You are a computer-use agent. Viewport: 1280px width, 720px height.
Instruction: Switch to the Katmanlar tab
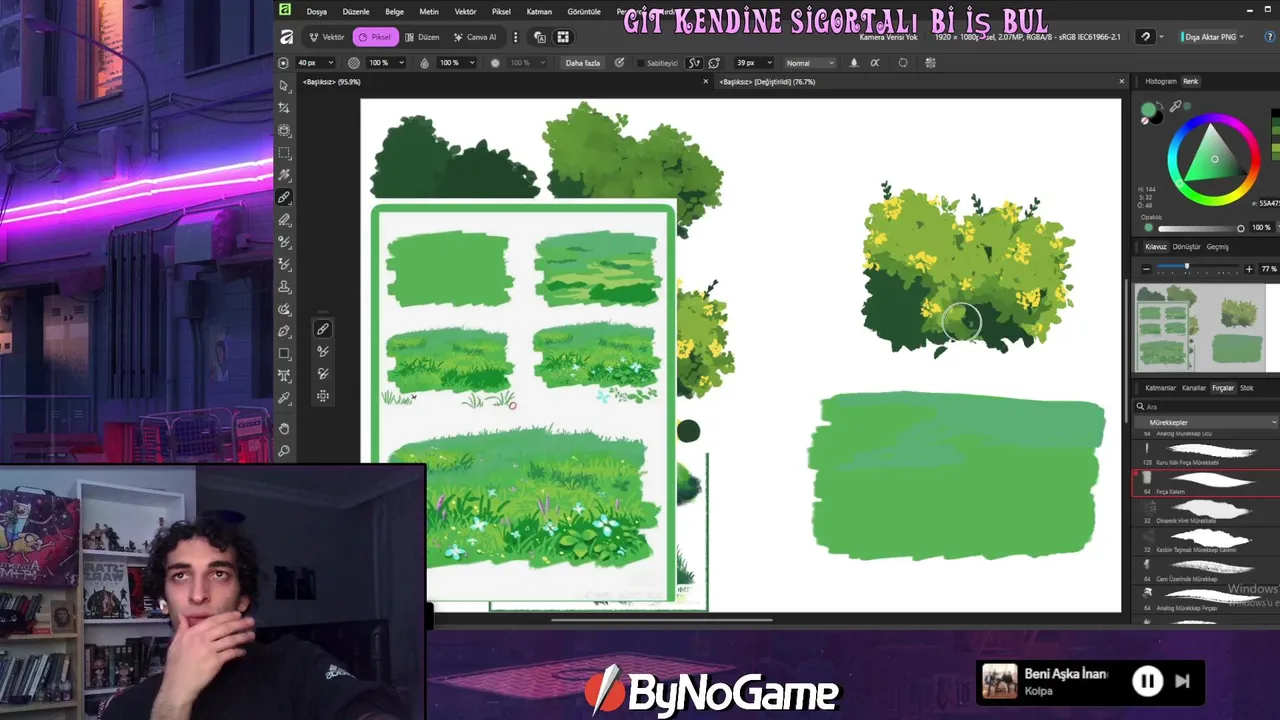pos(1160,388)
